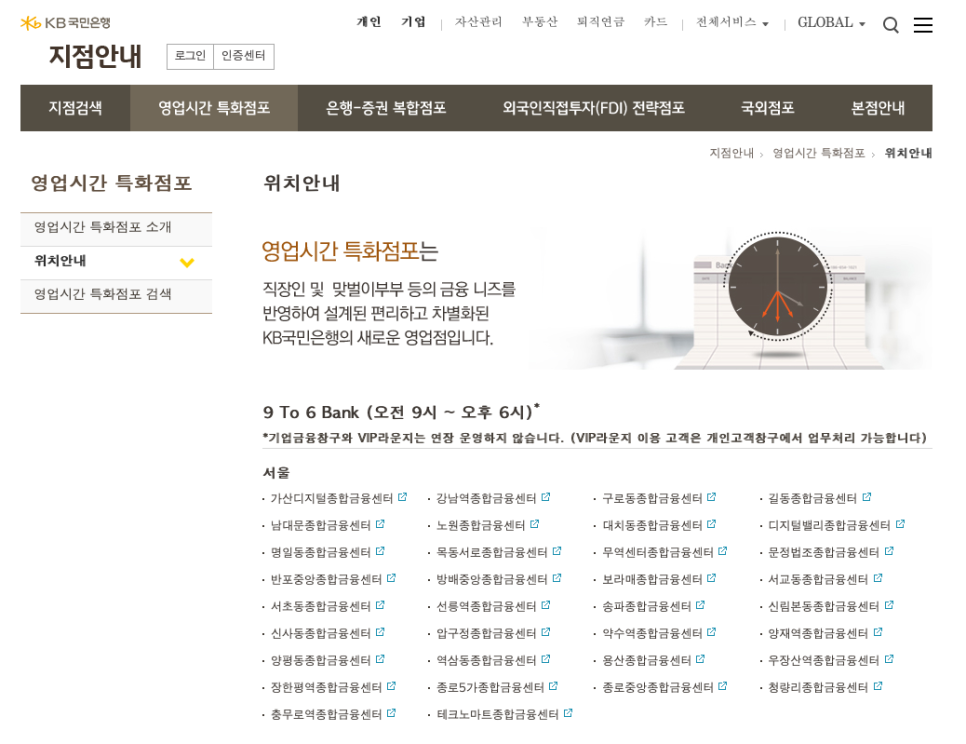This screenshot has height=744, width=966.
Task: Open the 카드 top menu
Action: [656, 22]
